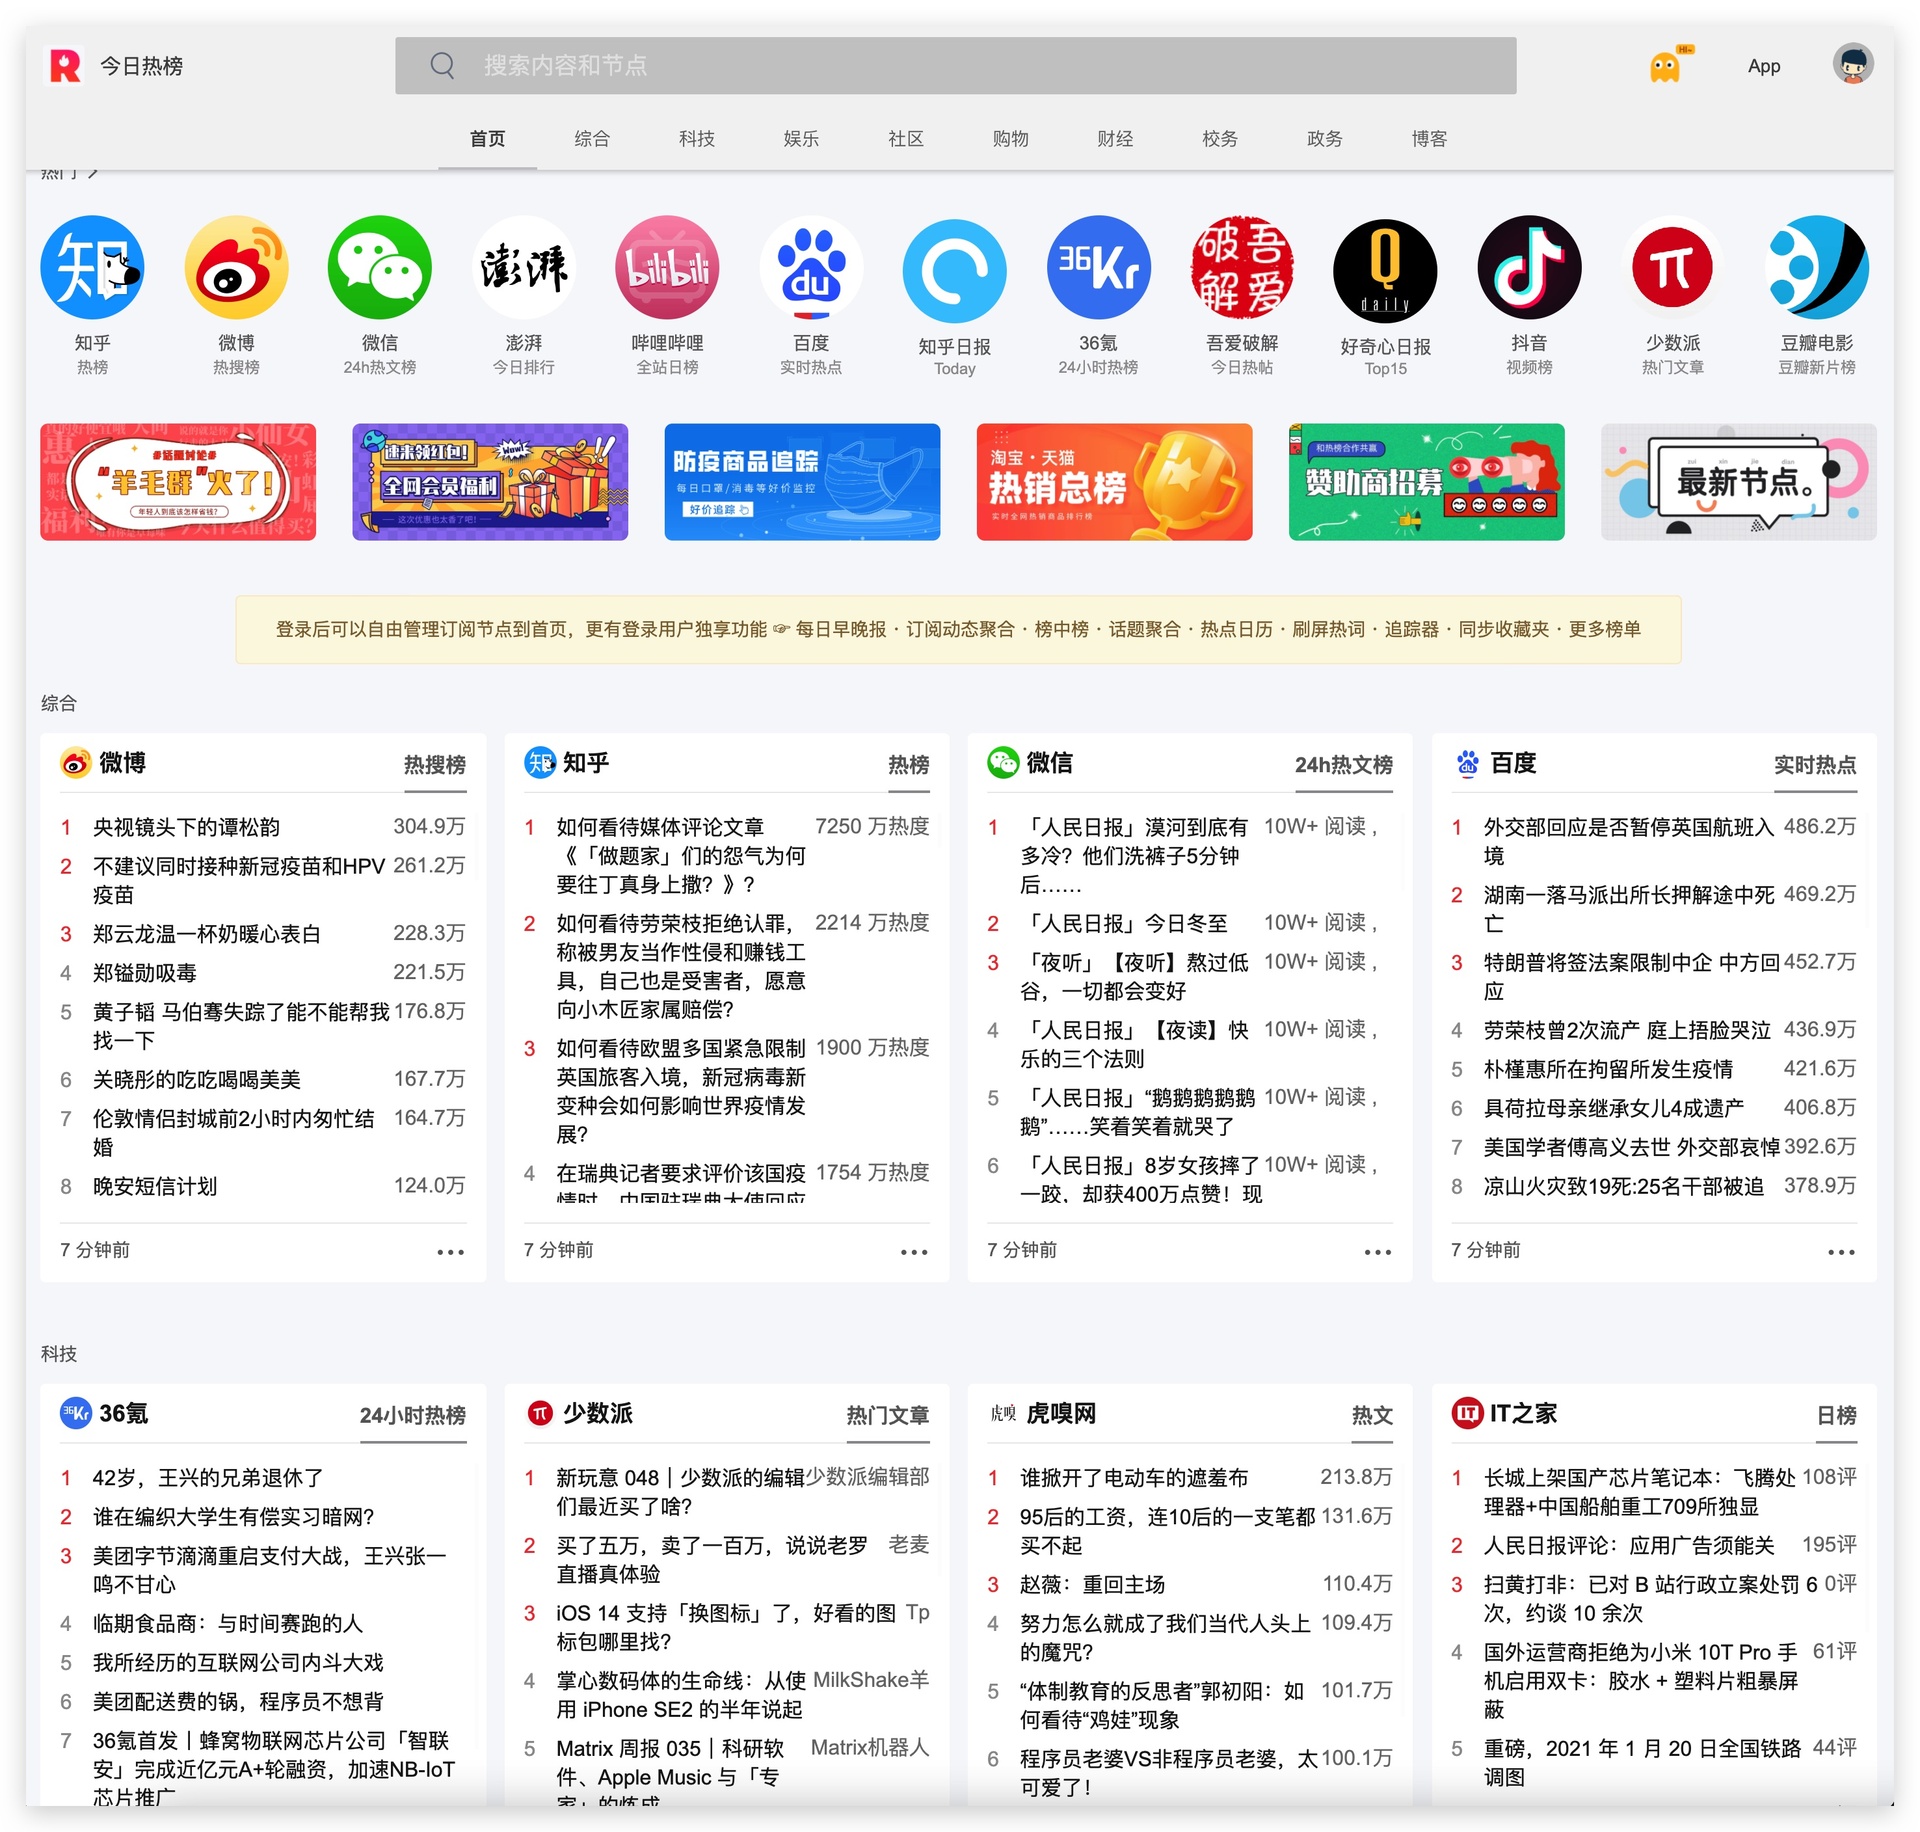Toggle 综合 section visibility
The image size is (1920, 1832).
pos(58,703)
